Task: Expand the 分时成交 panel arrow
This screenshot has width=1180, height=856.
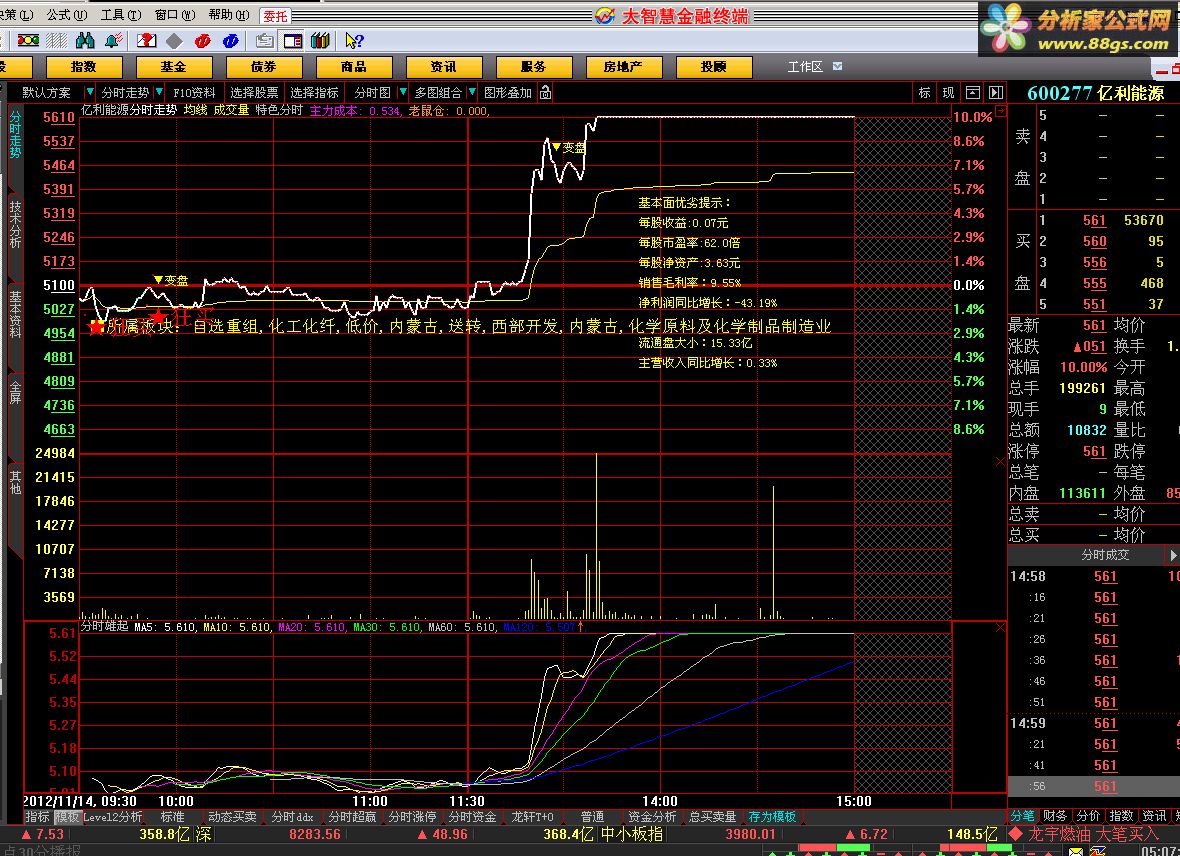Action: click(1172, 555)
